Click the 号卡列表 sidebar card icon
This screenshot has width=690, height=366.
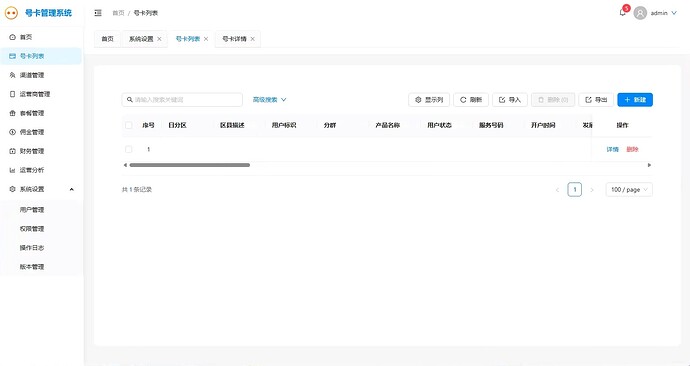coord(12,56)
